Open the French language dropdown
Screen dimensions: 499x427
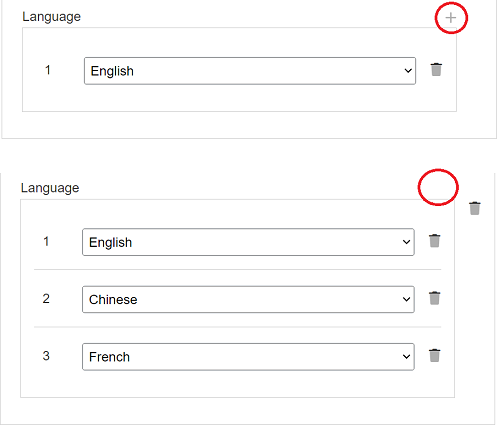(x=248, y=357)
